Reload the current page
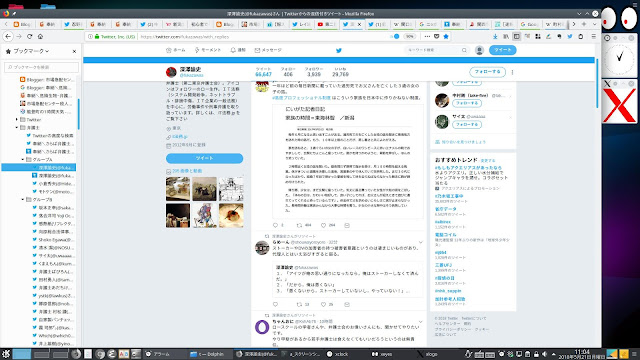The width and height of the screenshot is (640, 360). click(29, 36)
